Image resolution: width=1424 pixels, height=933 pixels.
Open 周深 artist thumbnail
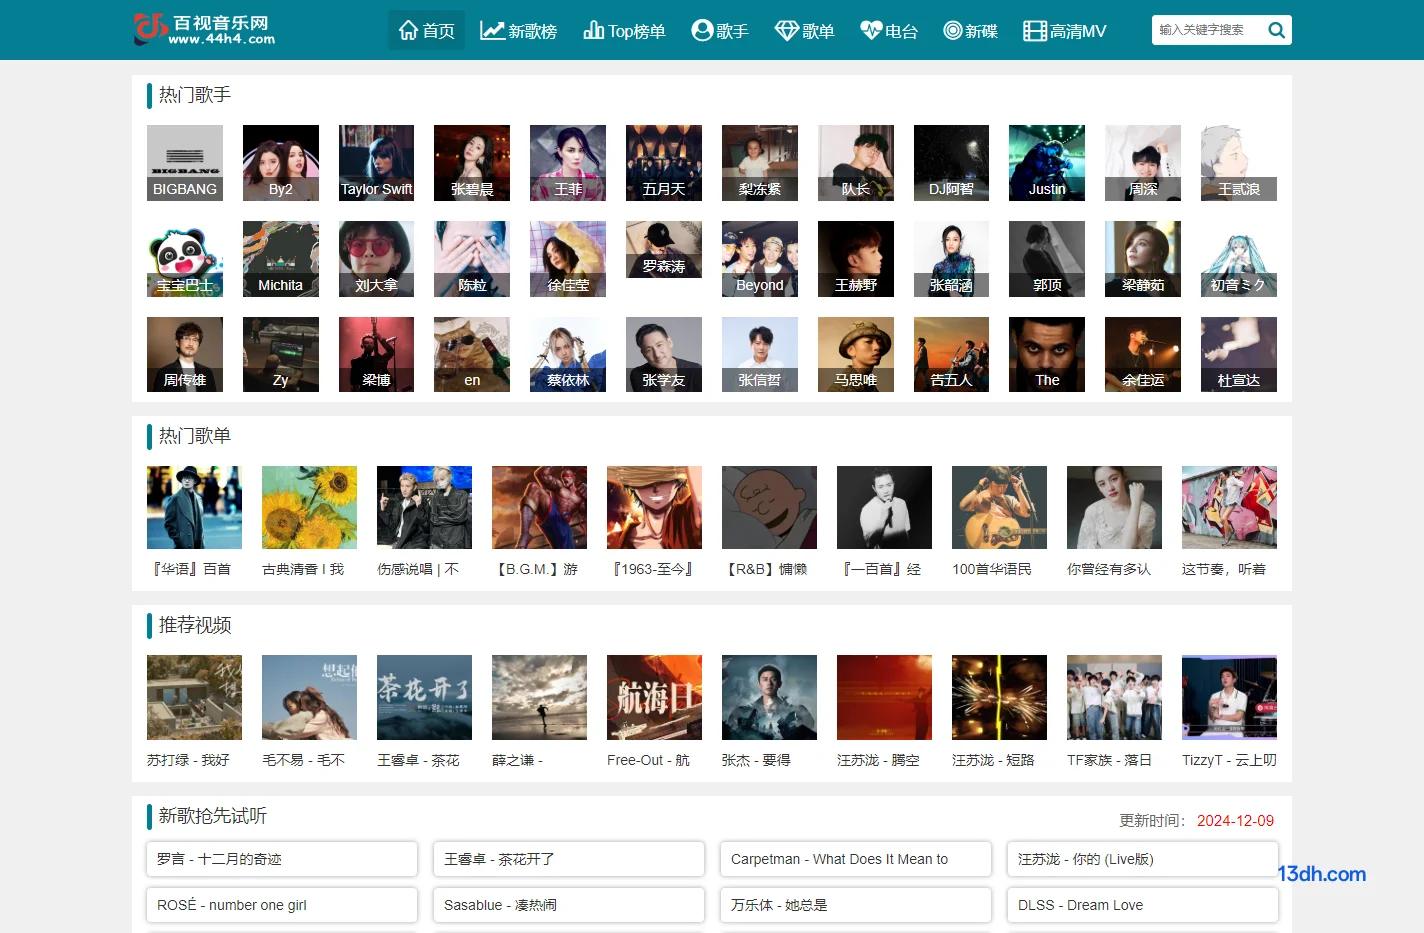click(1143, 163)
